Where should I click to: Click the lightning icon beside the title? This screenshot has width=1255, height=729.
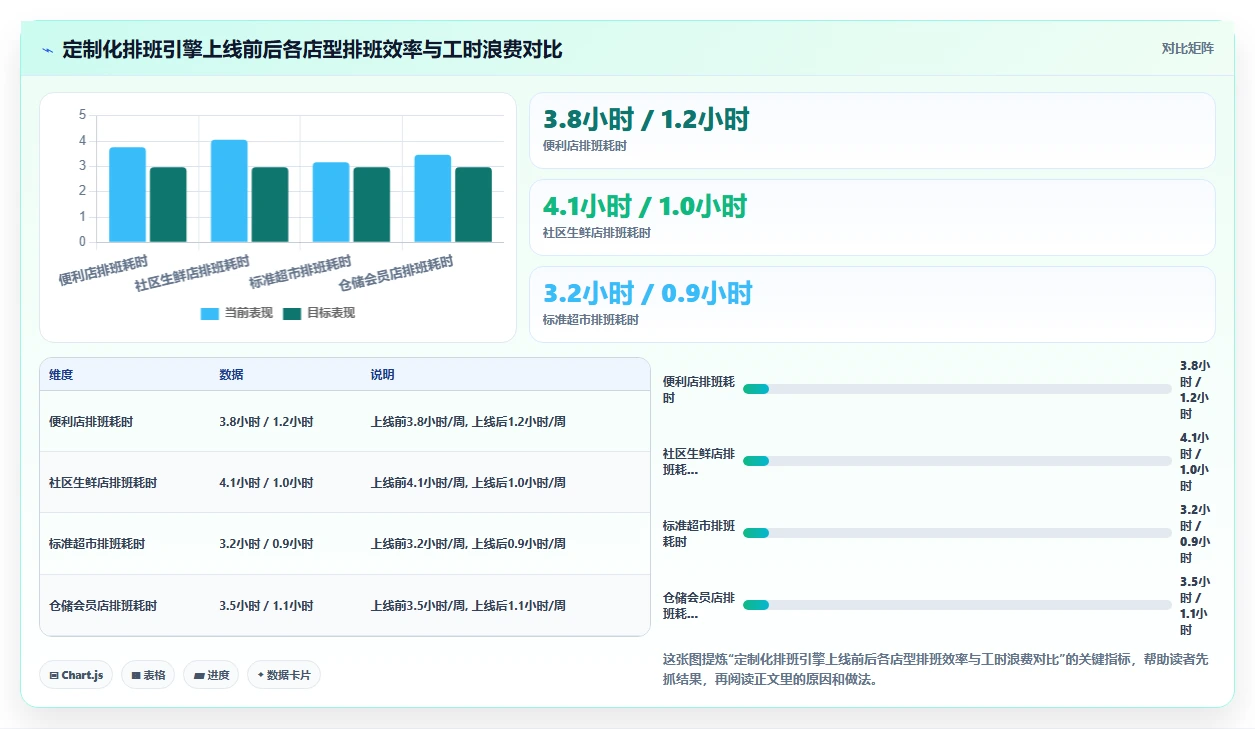[48, 50]
